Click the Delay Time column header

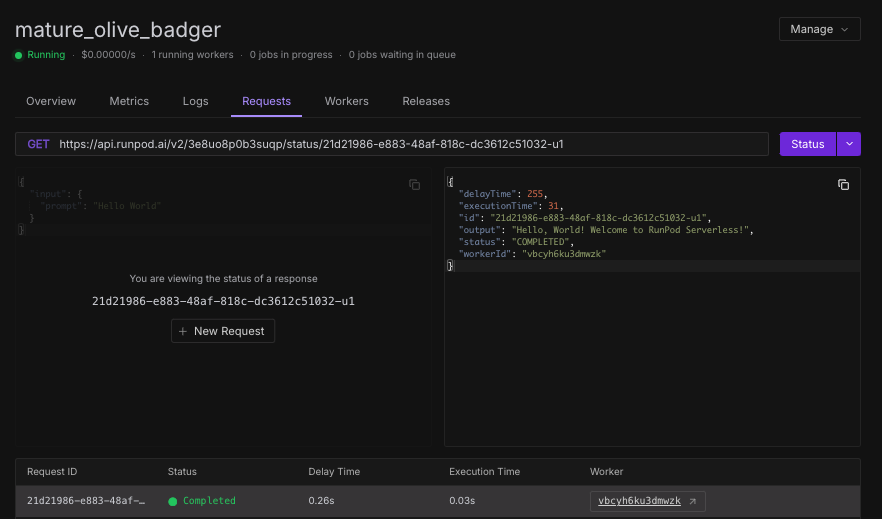[334, 472]
